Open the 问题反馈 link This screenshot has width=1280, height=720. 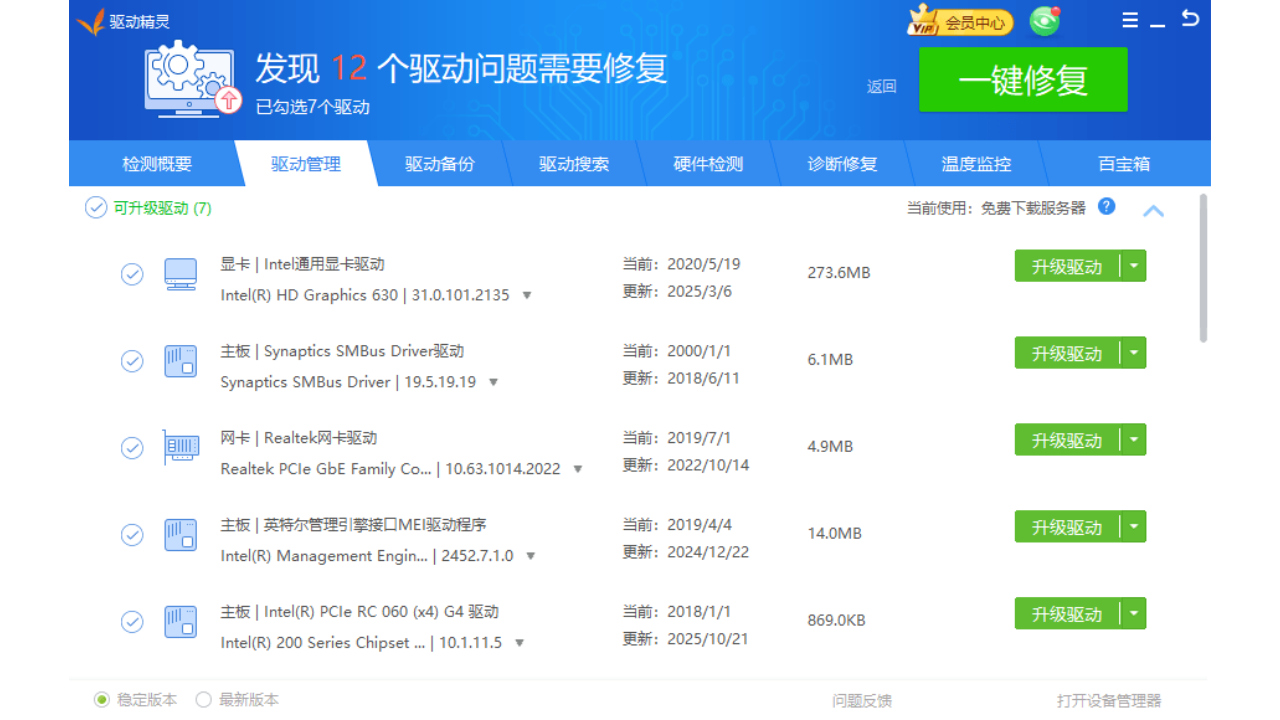862,701
